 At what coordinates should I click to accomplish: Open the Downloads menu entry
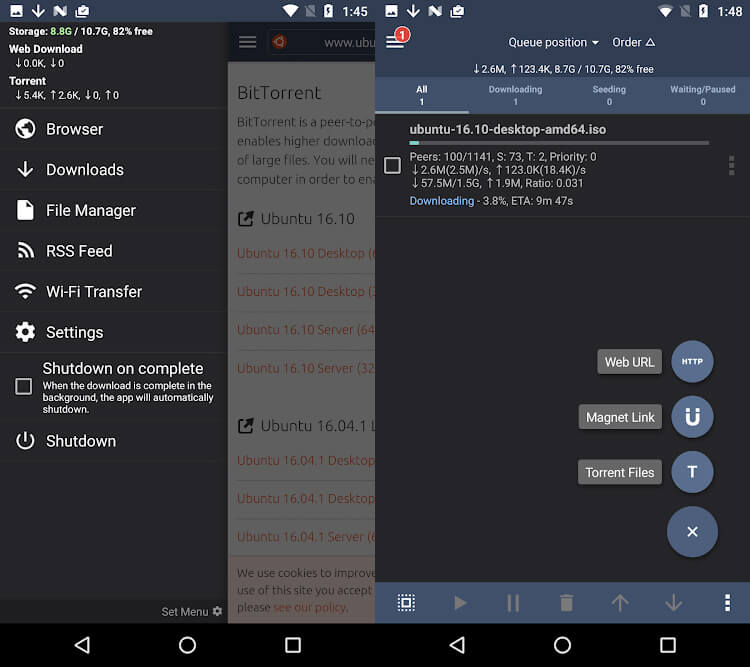[113, 169]
